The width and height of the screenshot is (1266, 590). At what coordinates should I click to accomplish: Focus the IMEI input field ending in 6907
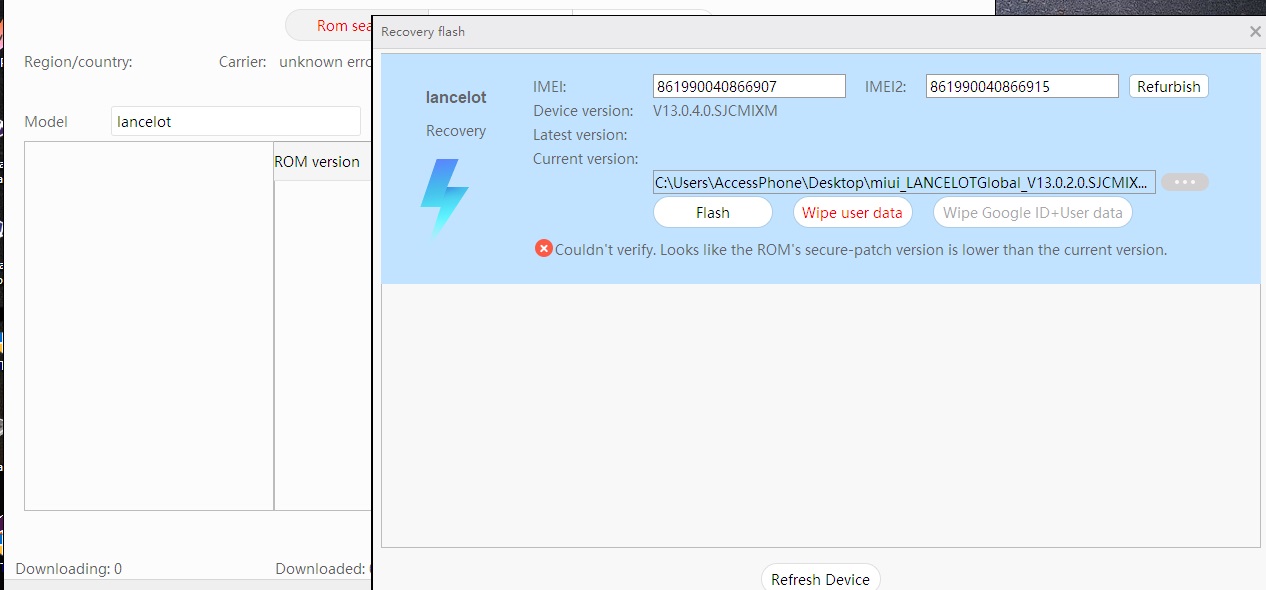(749, 87)
